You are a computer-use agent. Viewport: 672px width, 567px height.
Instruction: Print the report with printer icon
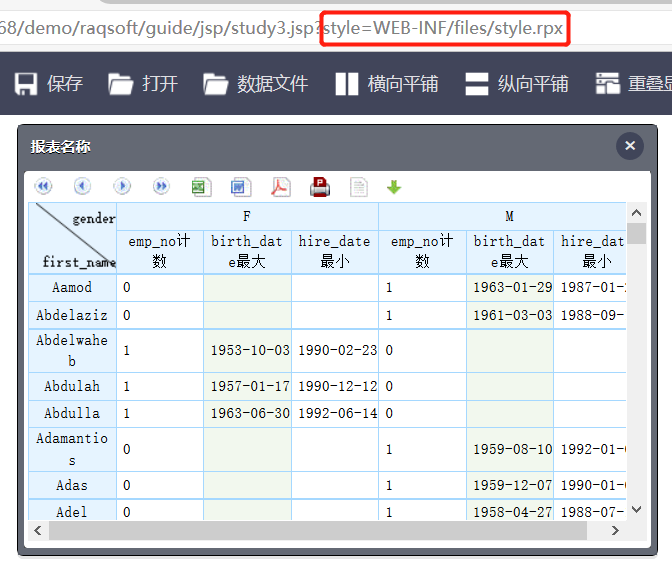pos(320,186)
